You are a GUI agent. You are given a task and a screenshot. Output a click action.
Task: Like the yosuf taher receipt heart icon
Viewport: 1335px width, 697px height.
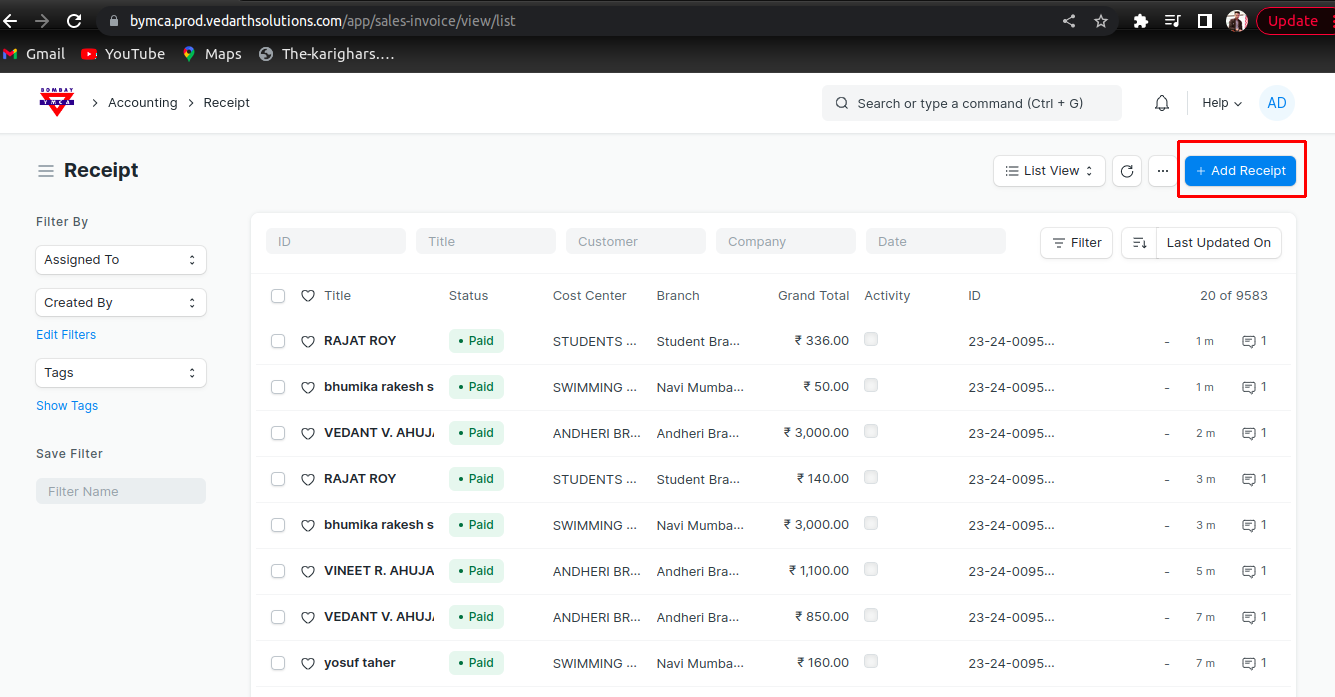click(x=308, y=663)
